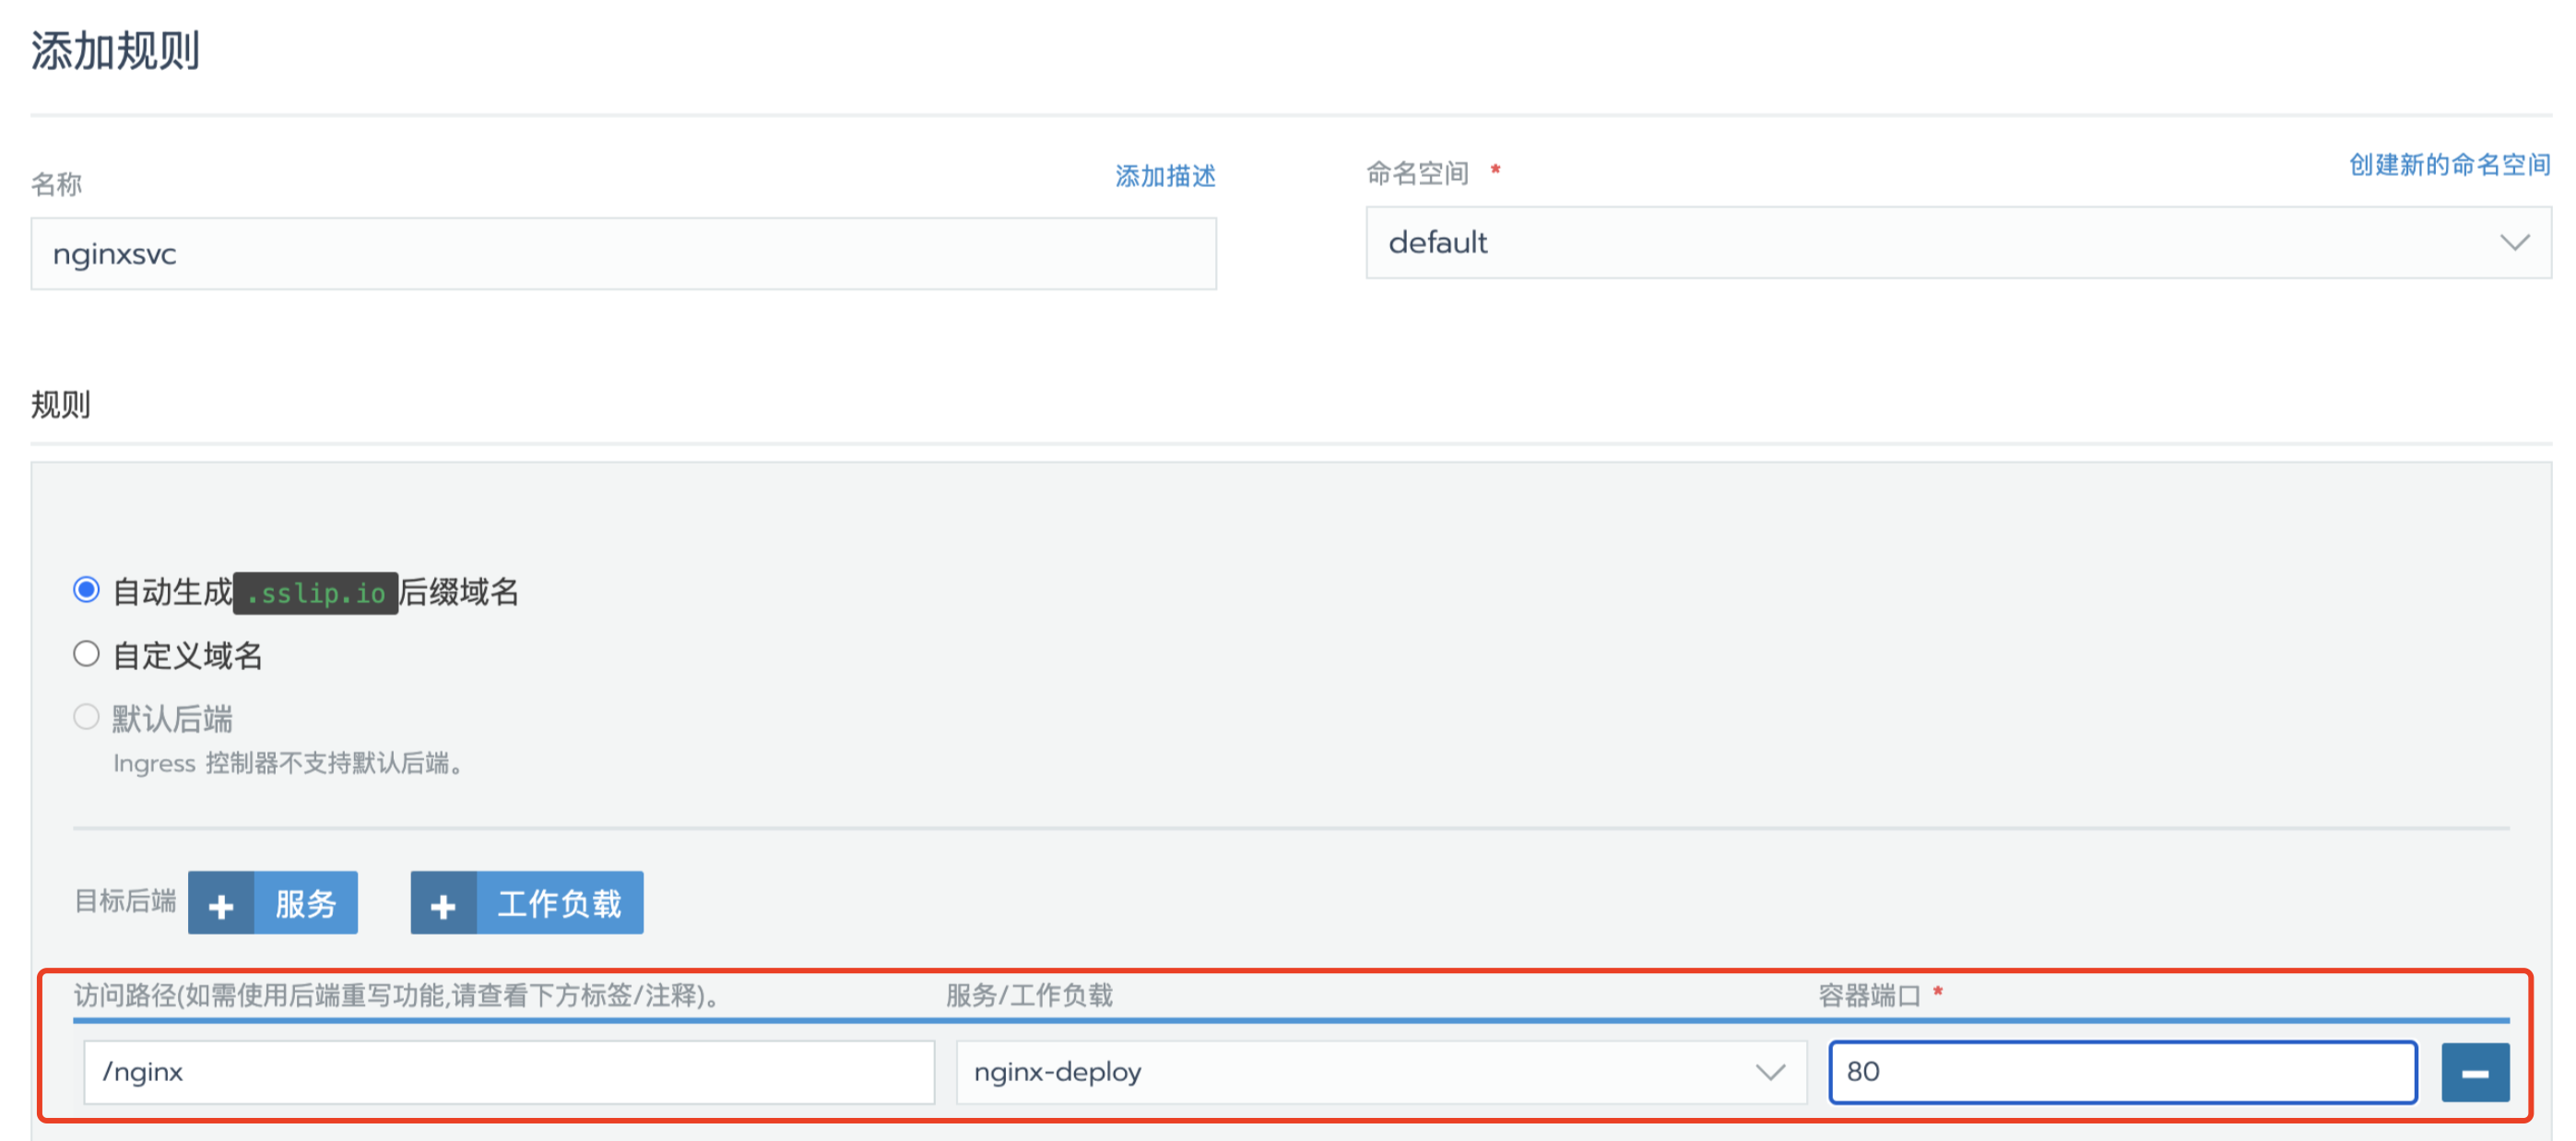Image resolution: width=2576 pixels, height=1141 pixels.
Task: Click the .sslip.io code badge
Action: click(316, 593)
